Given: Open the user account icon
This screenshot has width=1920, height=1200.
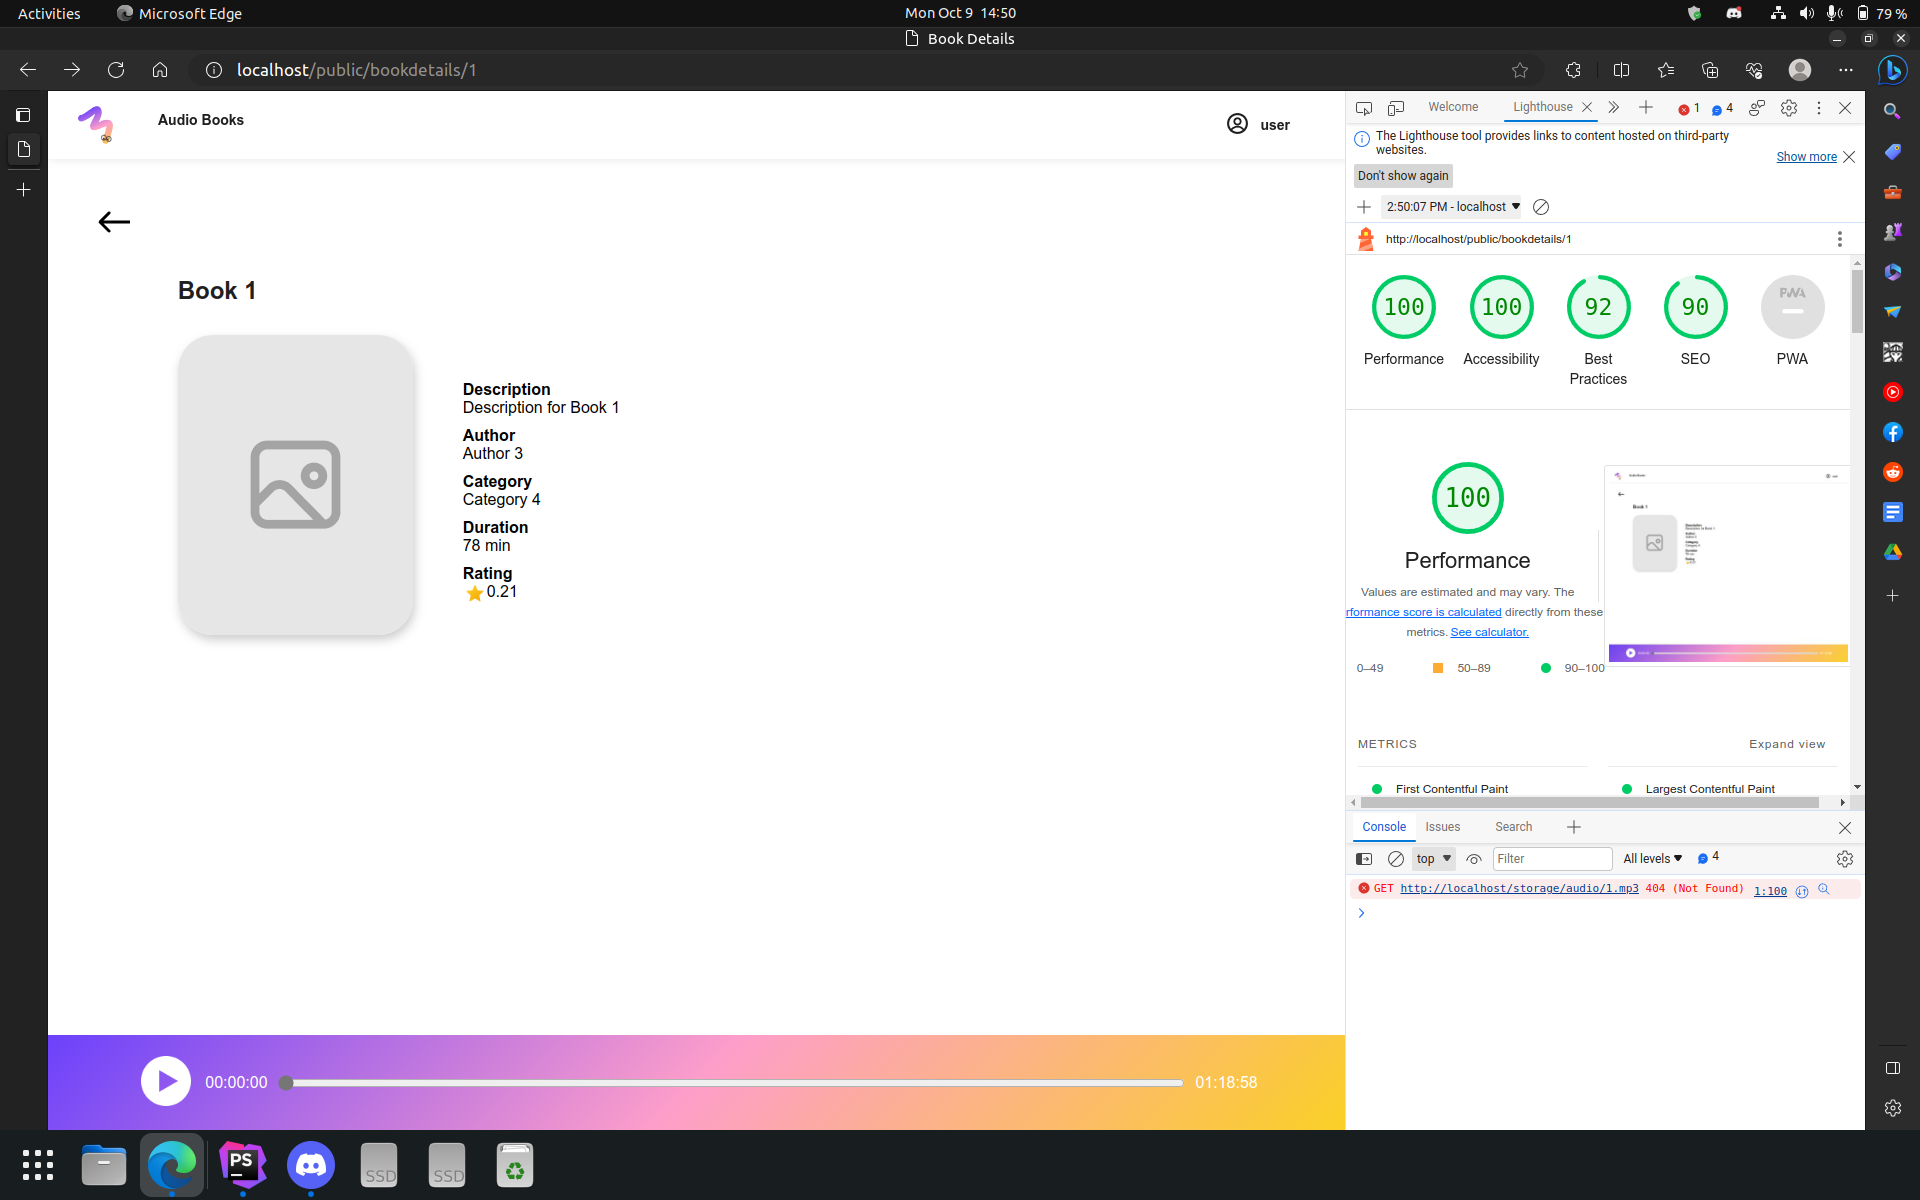Looking at the screenshot, I should click(x=1237, y=124).
